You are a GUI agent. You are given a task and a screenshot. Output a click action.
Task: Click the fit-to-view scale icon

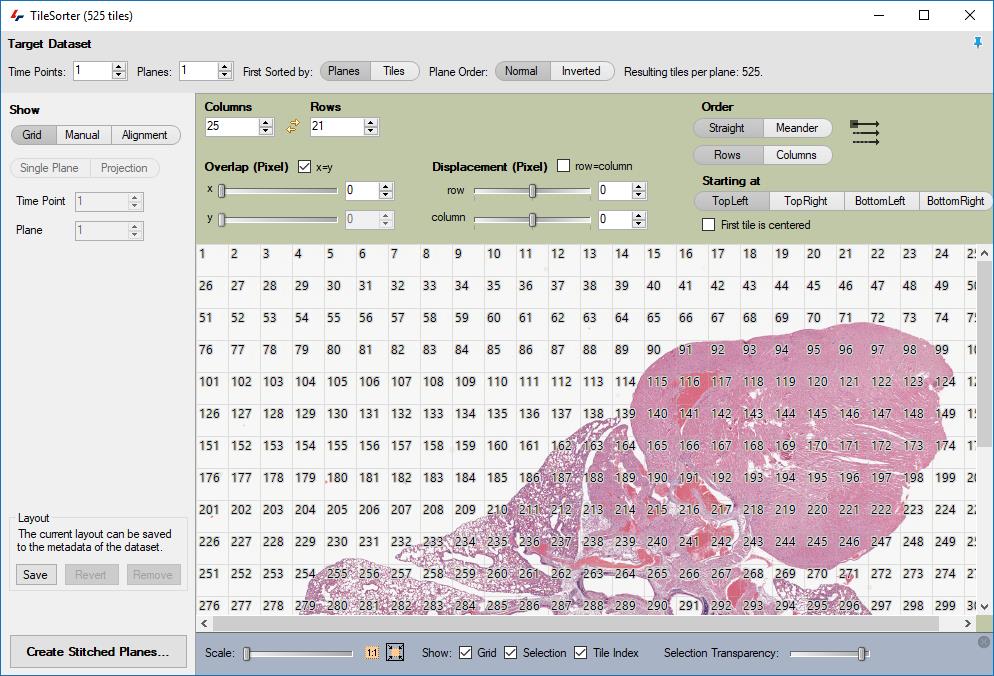click(395, 653)
